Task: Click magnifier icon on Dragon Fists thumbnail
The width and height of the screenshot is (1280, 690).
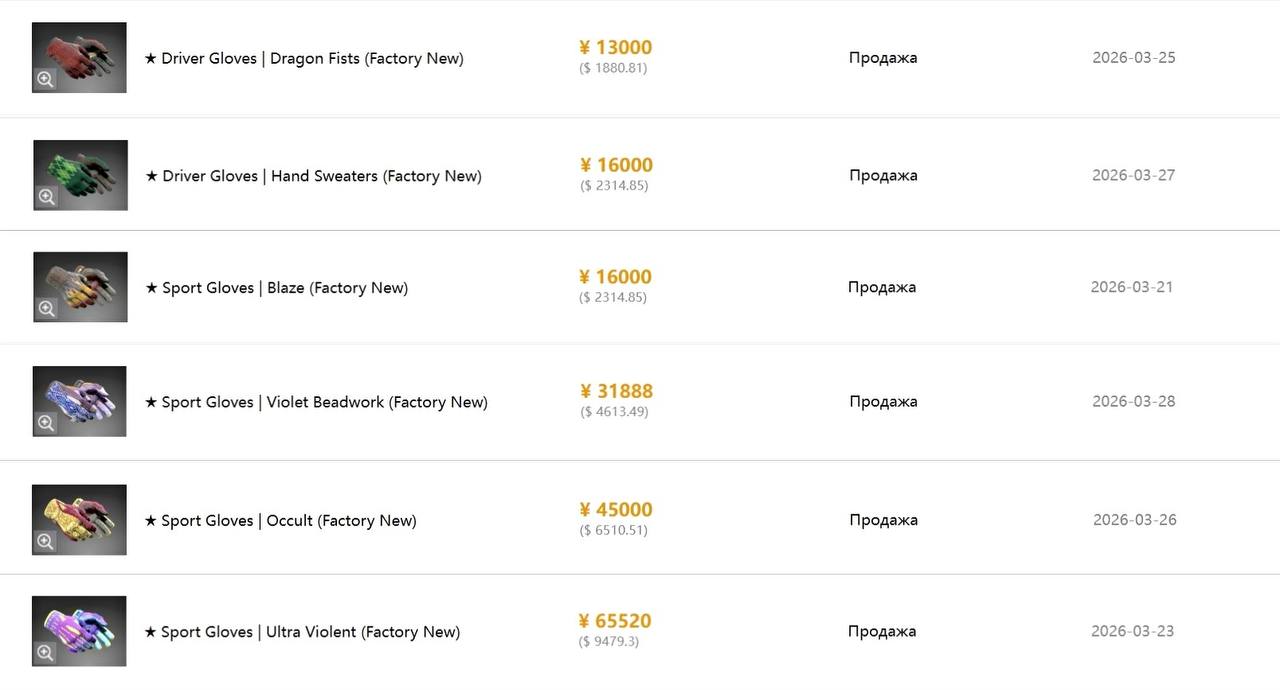Action: click(x=45, y=80)
